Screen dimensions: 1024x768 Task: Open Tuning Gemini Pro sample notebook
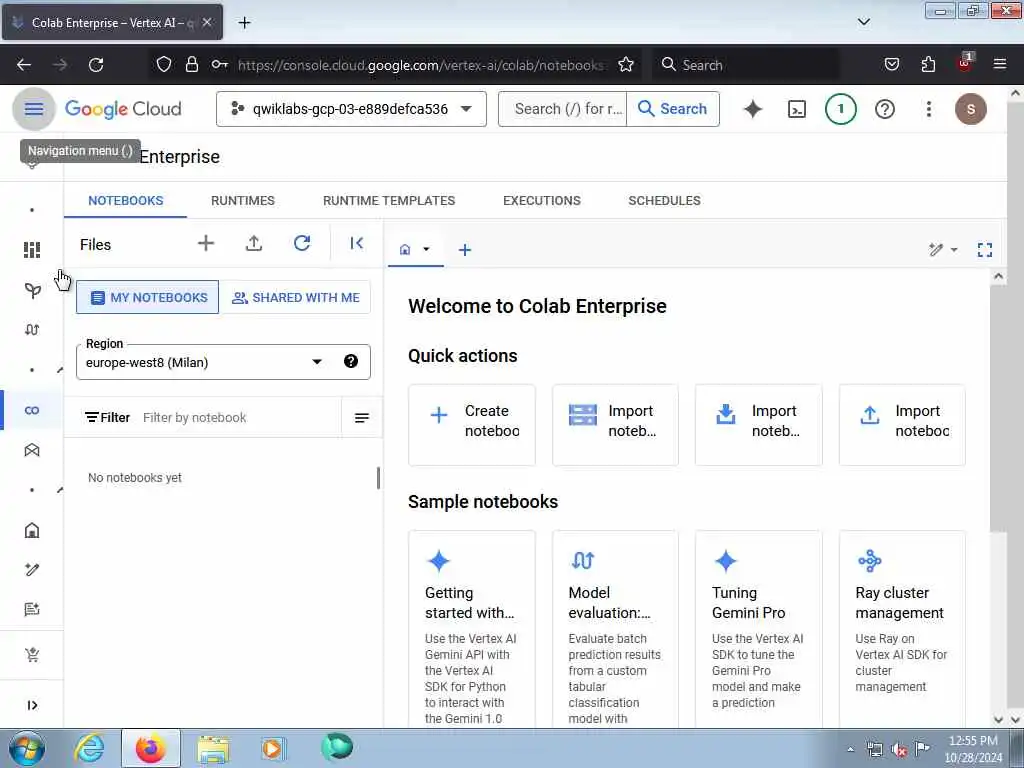(x=758, y=628)
